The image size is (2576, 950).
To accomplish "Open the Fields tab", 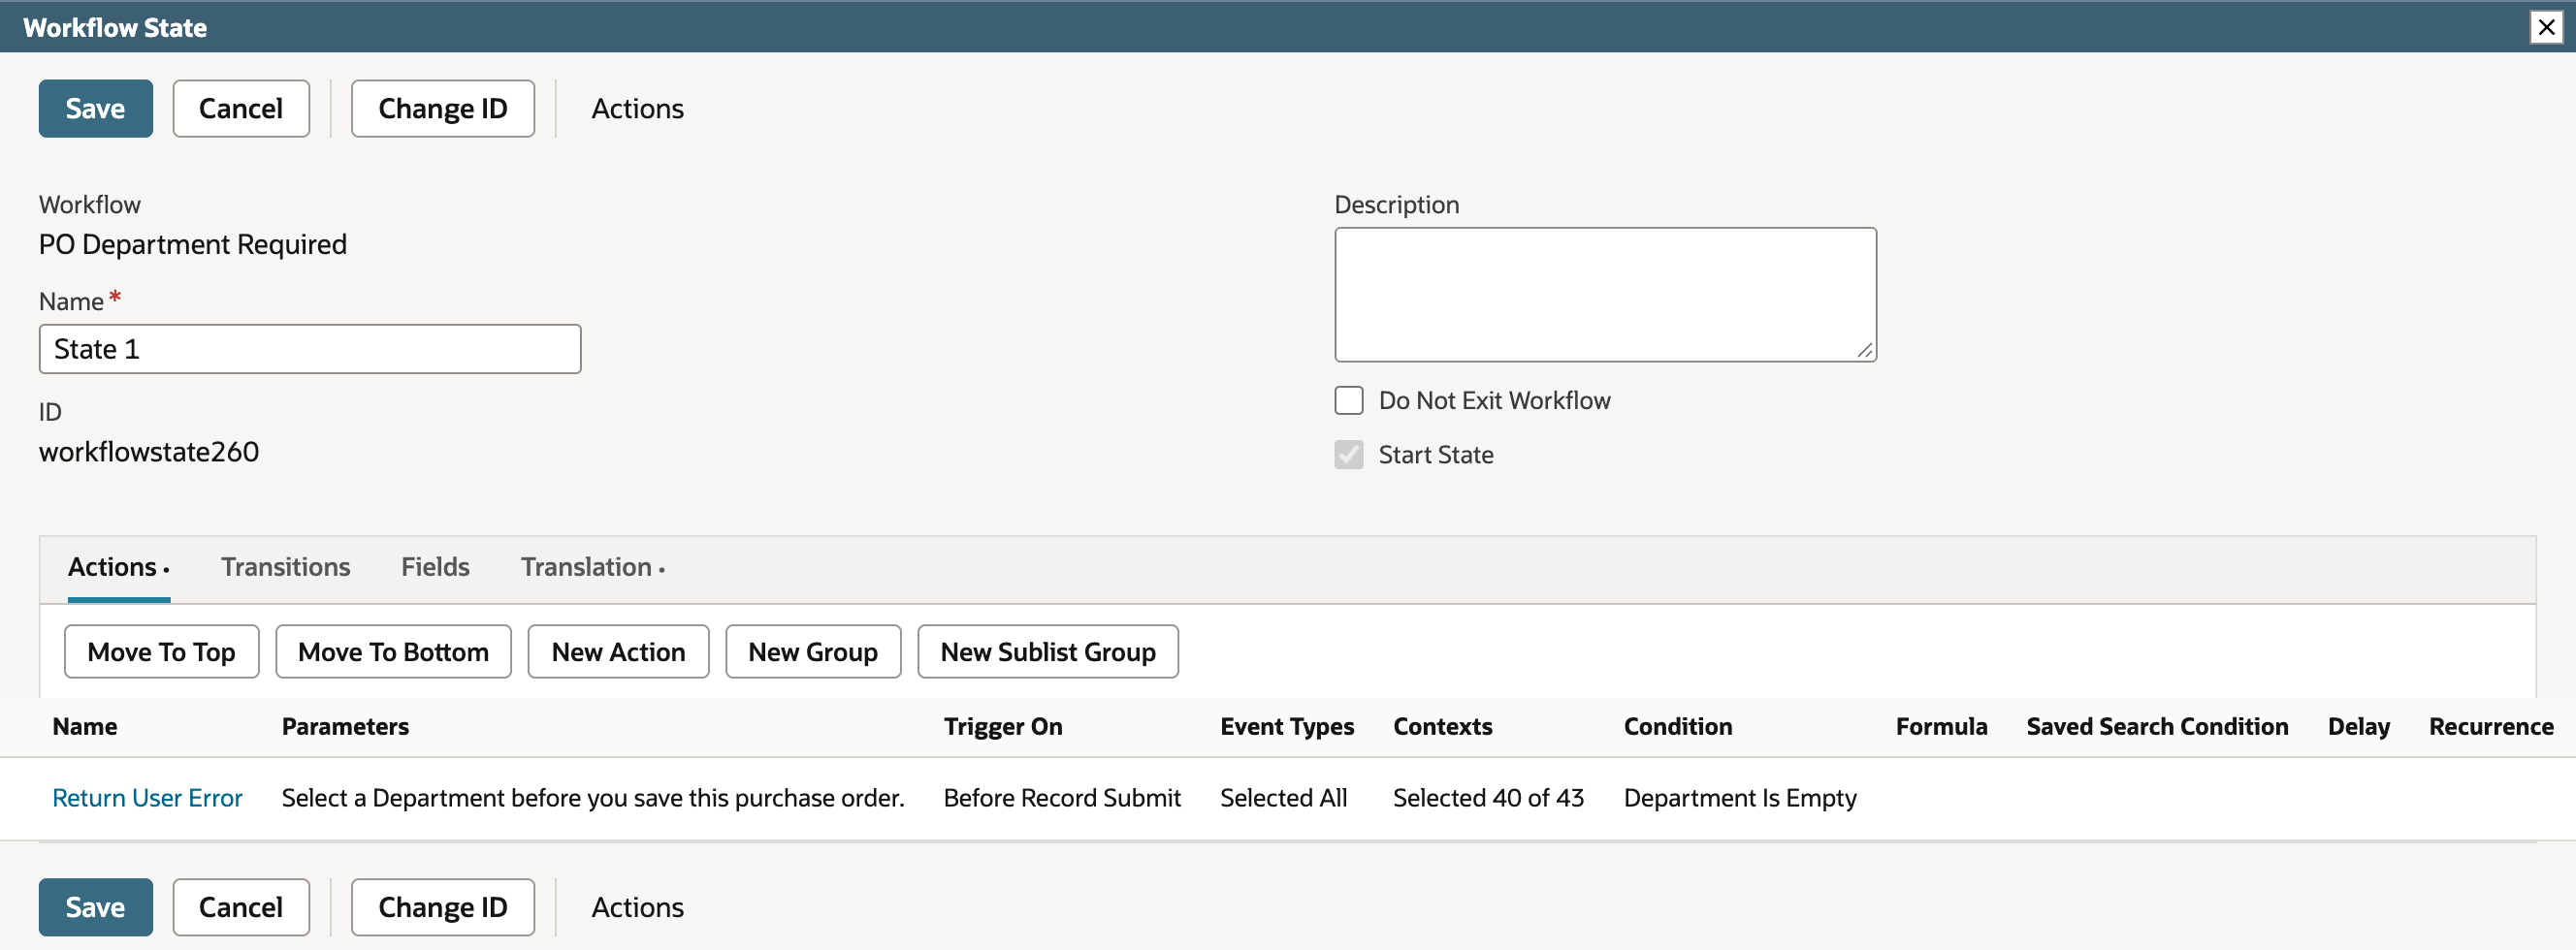I will click(435, 567).
